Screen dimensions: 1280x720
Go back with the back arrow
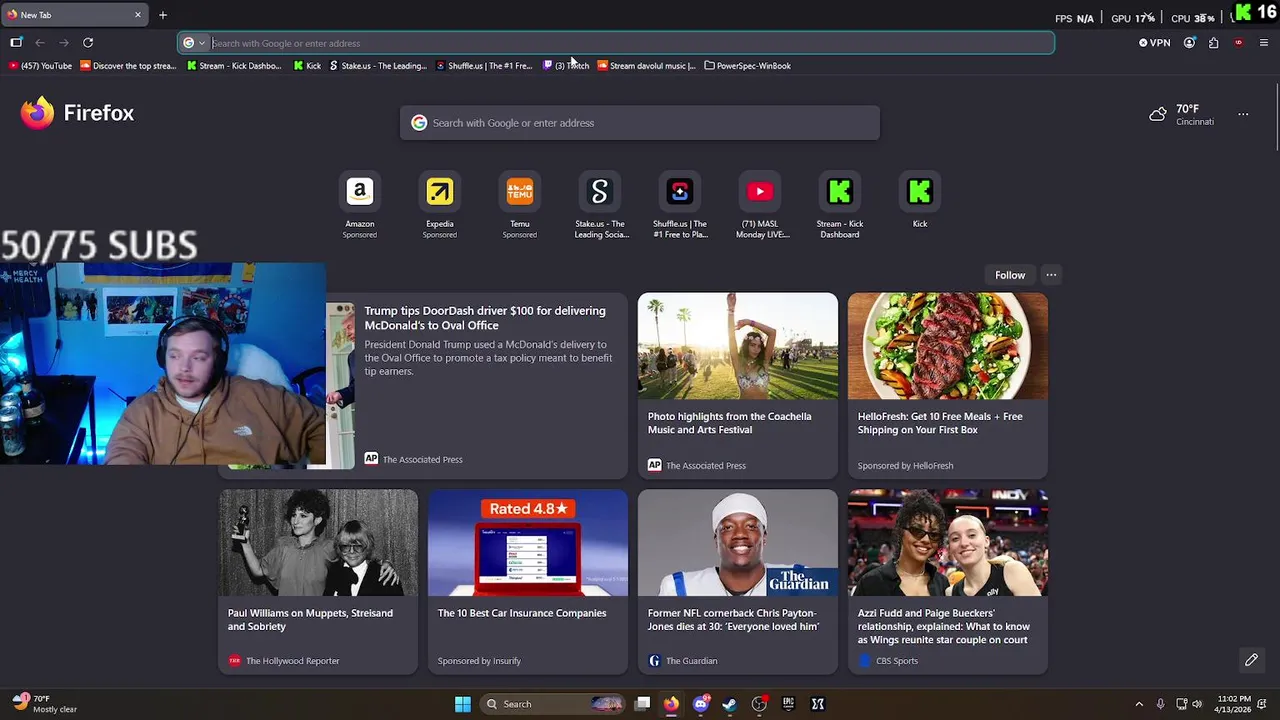(40, 43)
